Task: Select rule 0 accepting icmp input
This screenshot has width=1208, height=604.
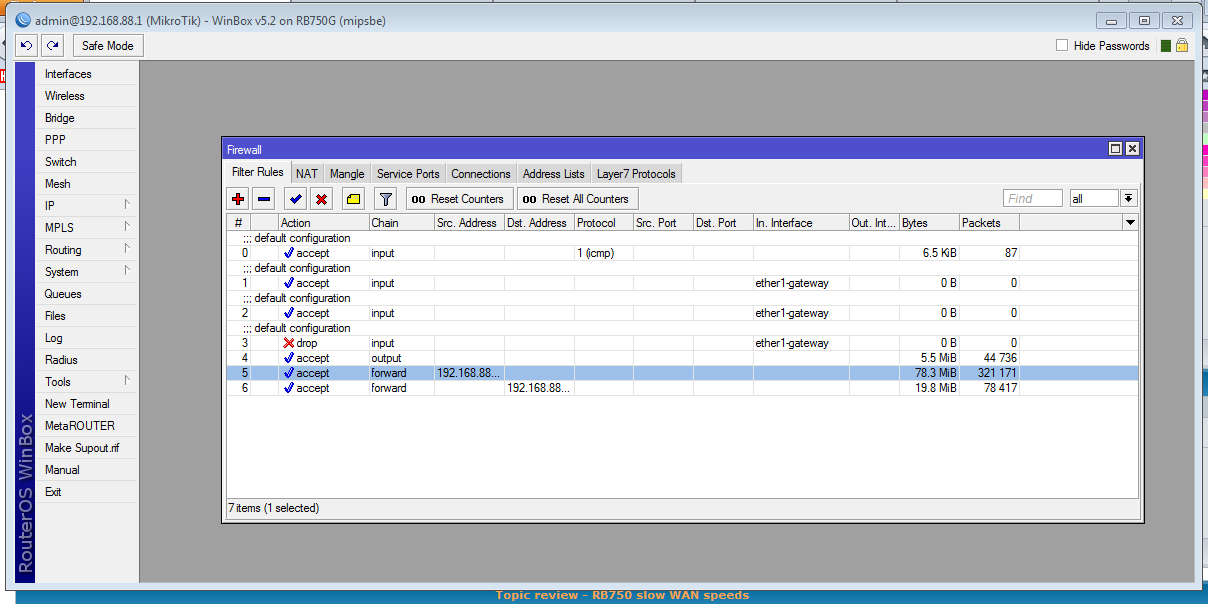Action: pos(682,253)
